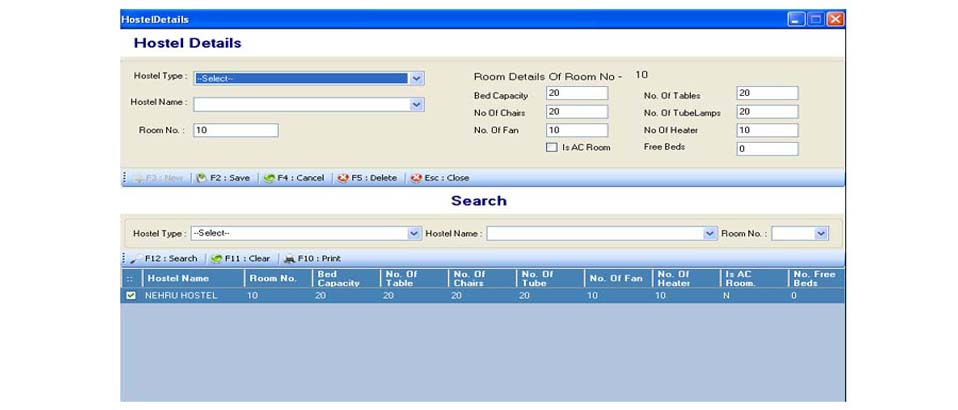Uncheck the NEHRU HOSTEL row checkbox
This screenshot has height=410, width=958.
131,296
